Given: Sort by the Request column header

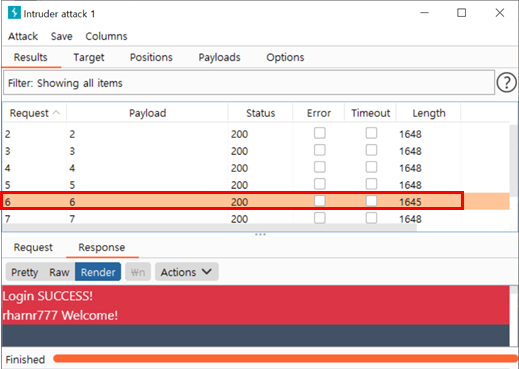Looking at the screenshot, I should click(34, 113).
